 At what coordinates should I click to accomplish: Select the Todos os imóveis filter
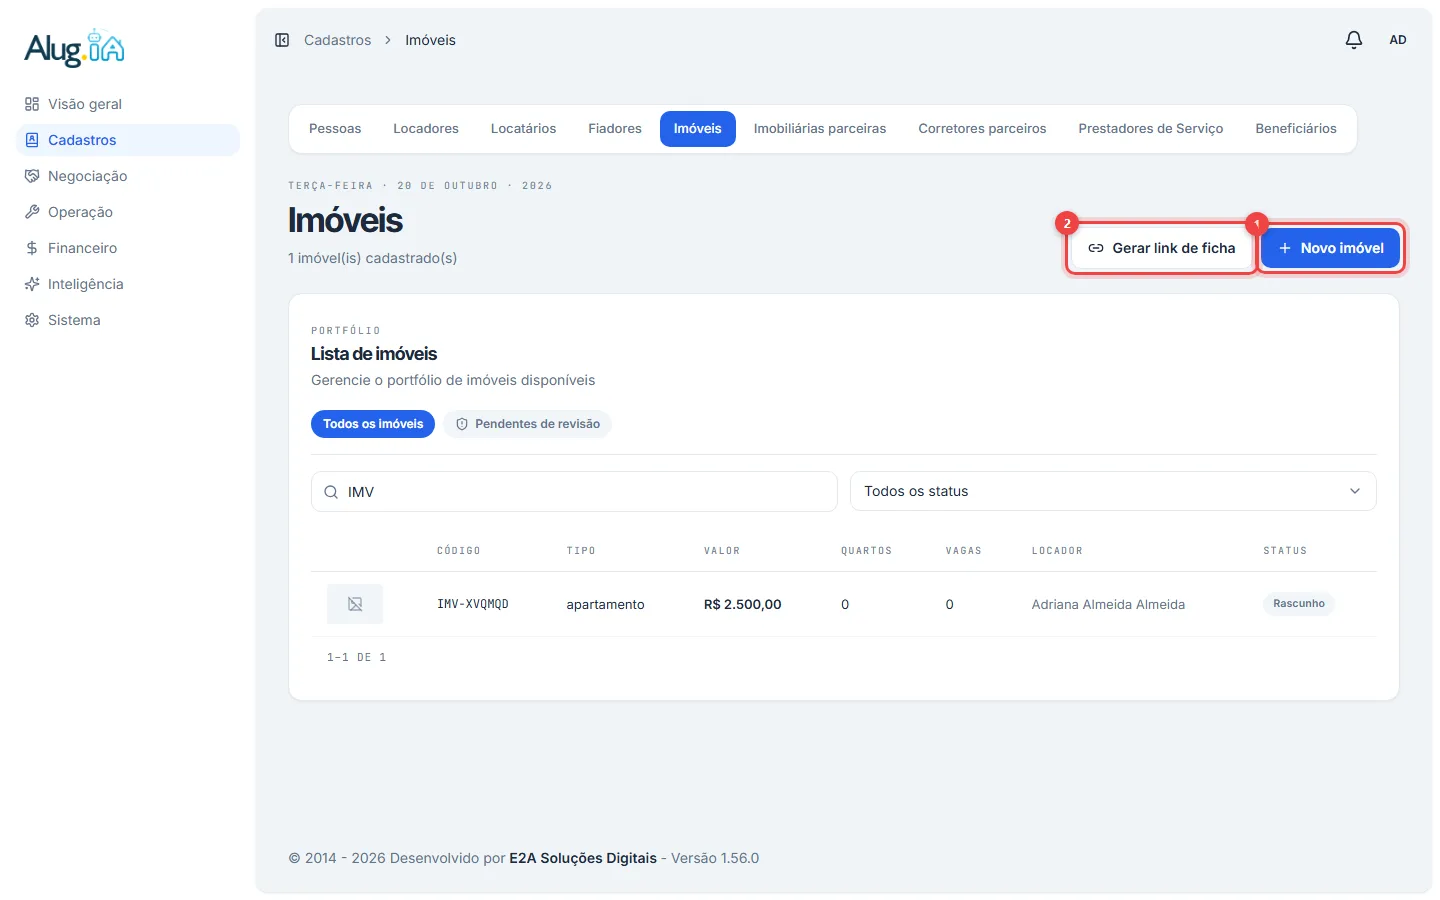pyautogui.click(x=373, y=424)
